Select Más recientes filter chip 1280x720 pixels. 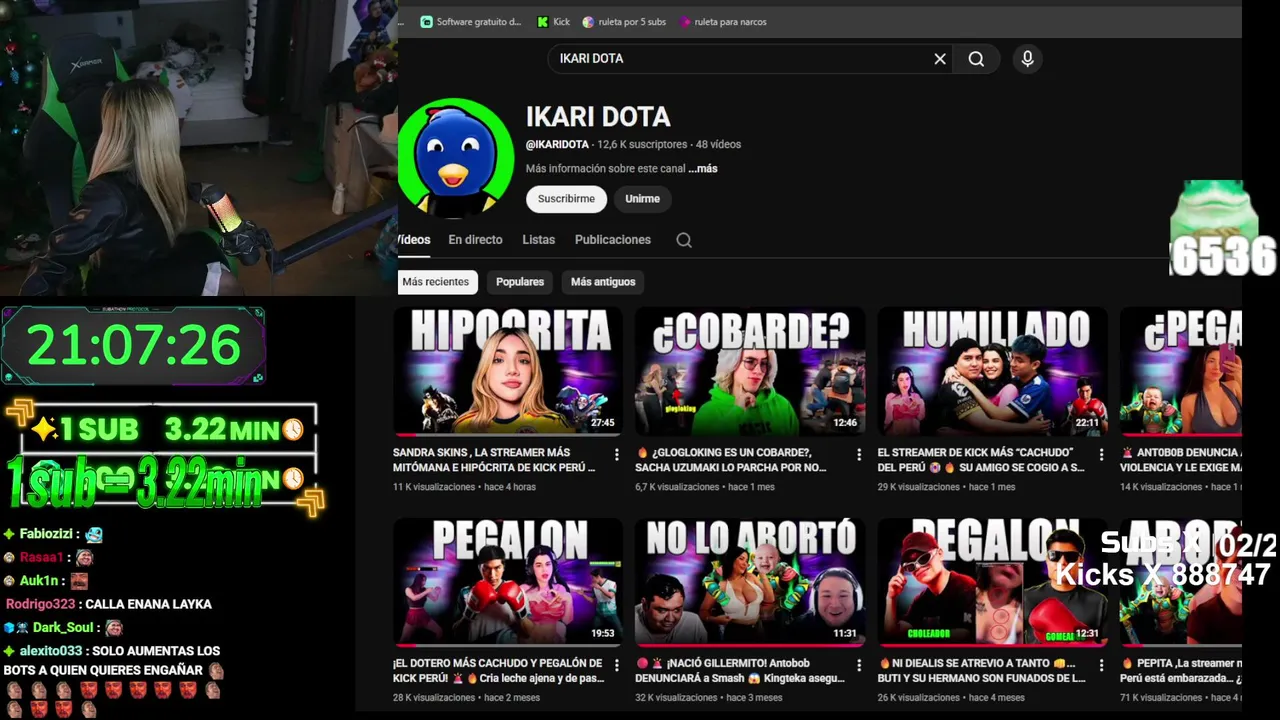(x=436, y=282)
